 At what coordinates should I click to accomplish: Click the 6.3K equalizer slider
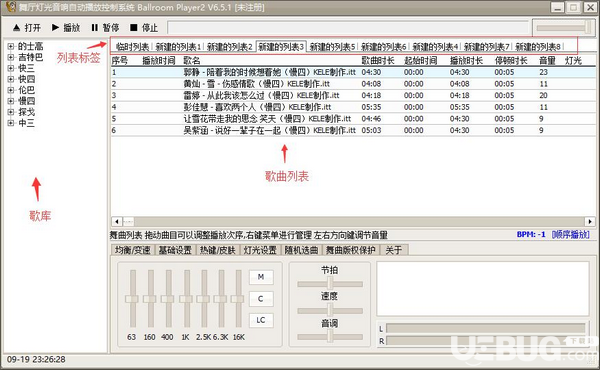pos(221,299)
